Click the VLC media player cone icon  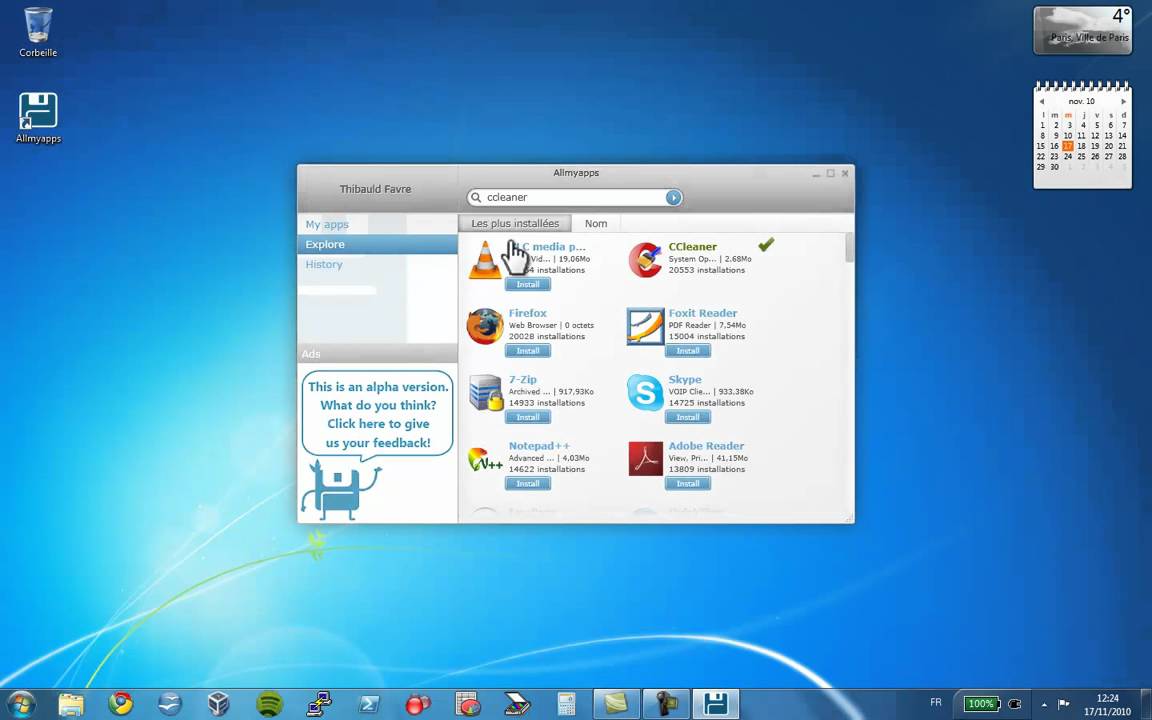[x=485, y=260]
